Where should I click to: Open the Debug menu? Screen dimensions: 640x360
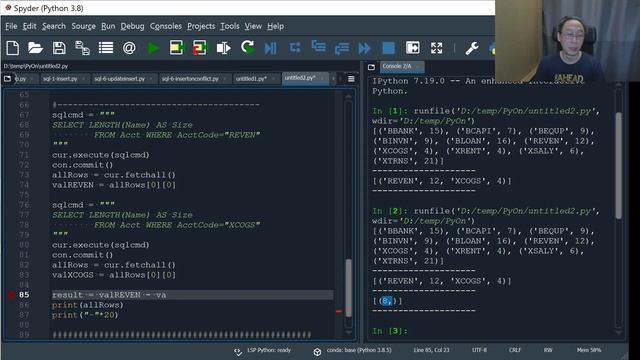point(132,26)
